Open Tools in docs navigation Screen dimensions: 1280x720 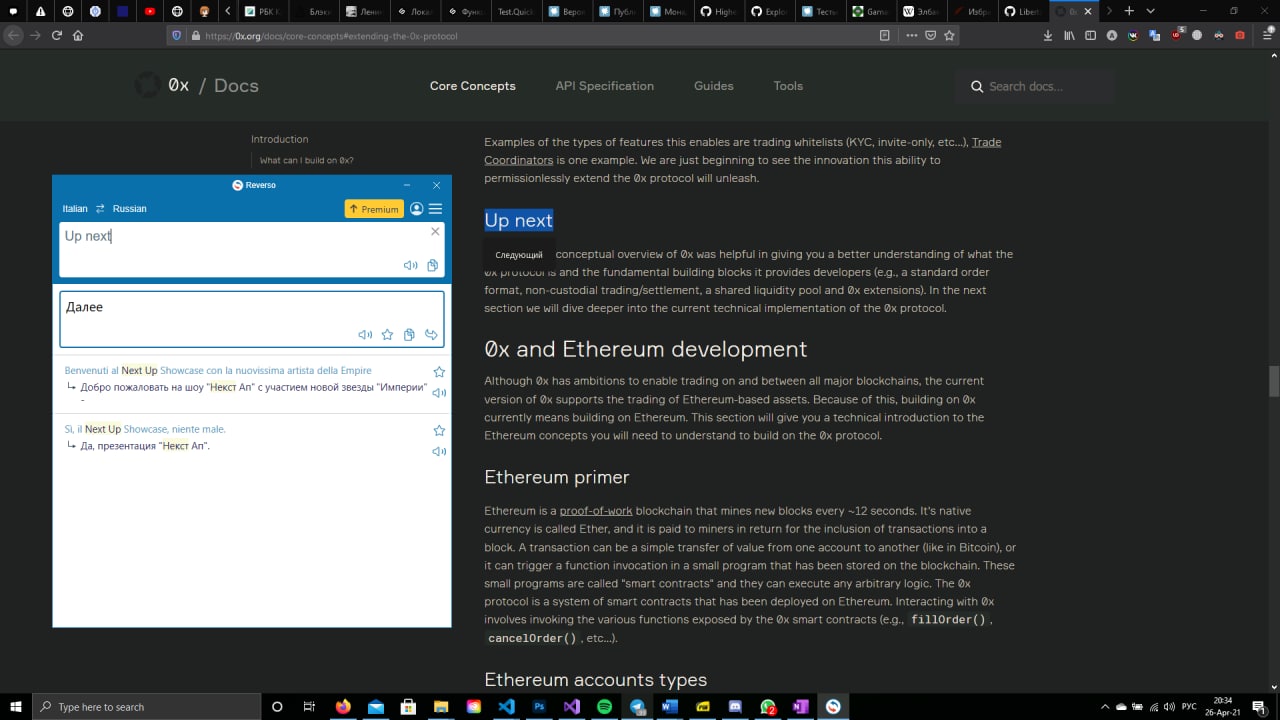pos(788,86)
